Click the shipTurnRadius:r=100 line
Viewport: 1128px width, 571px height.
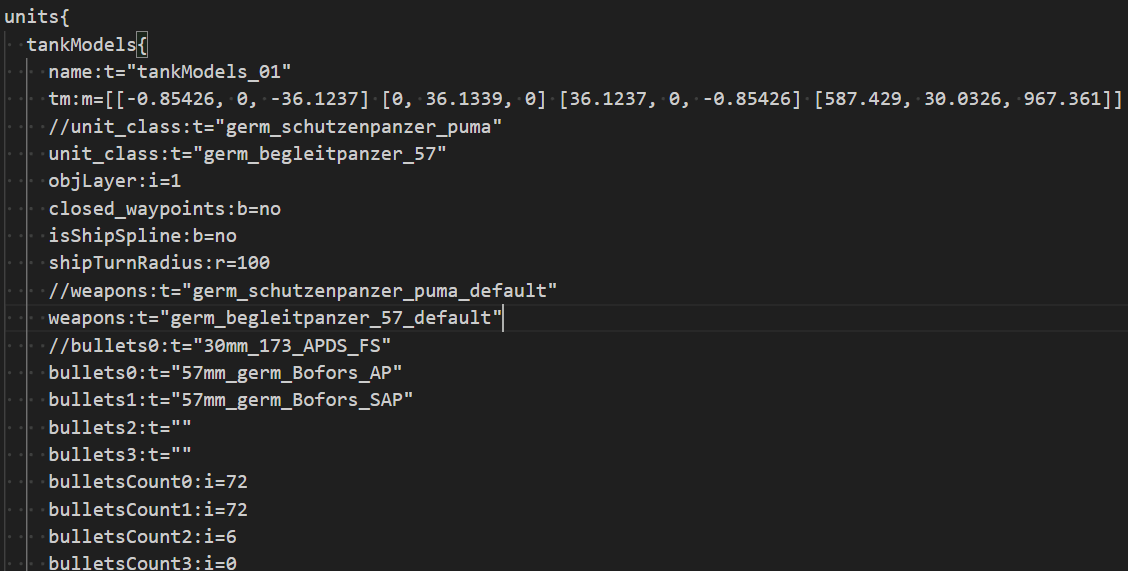(159, 263)
